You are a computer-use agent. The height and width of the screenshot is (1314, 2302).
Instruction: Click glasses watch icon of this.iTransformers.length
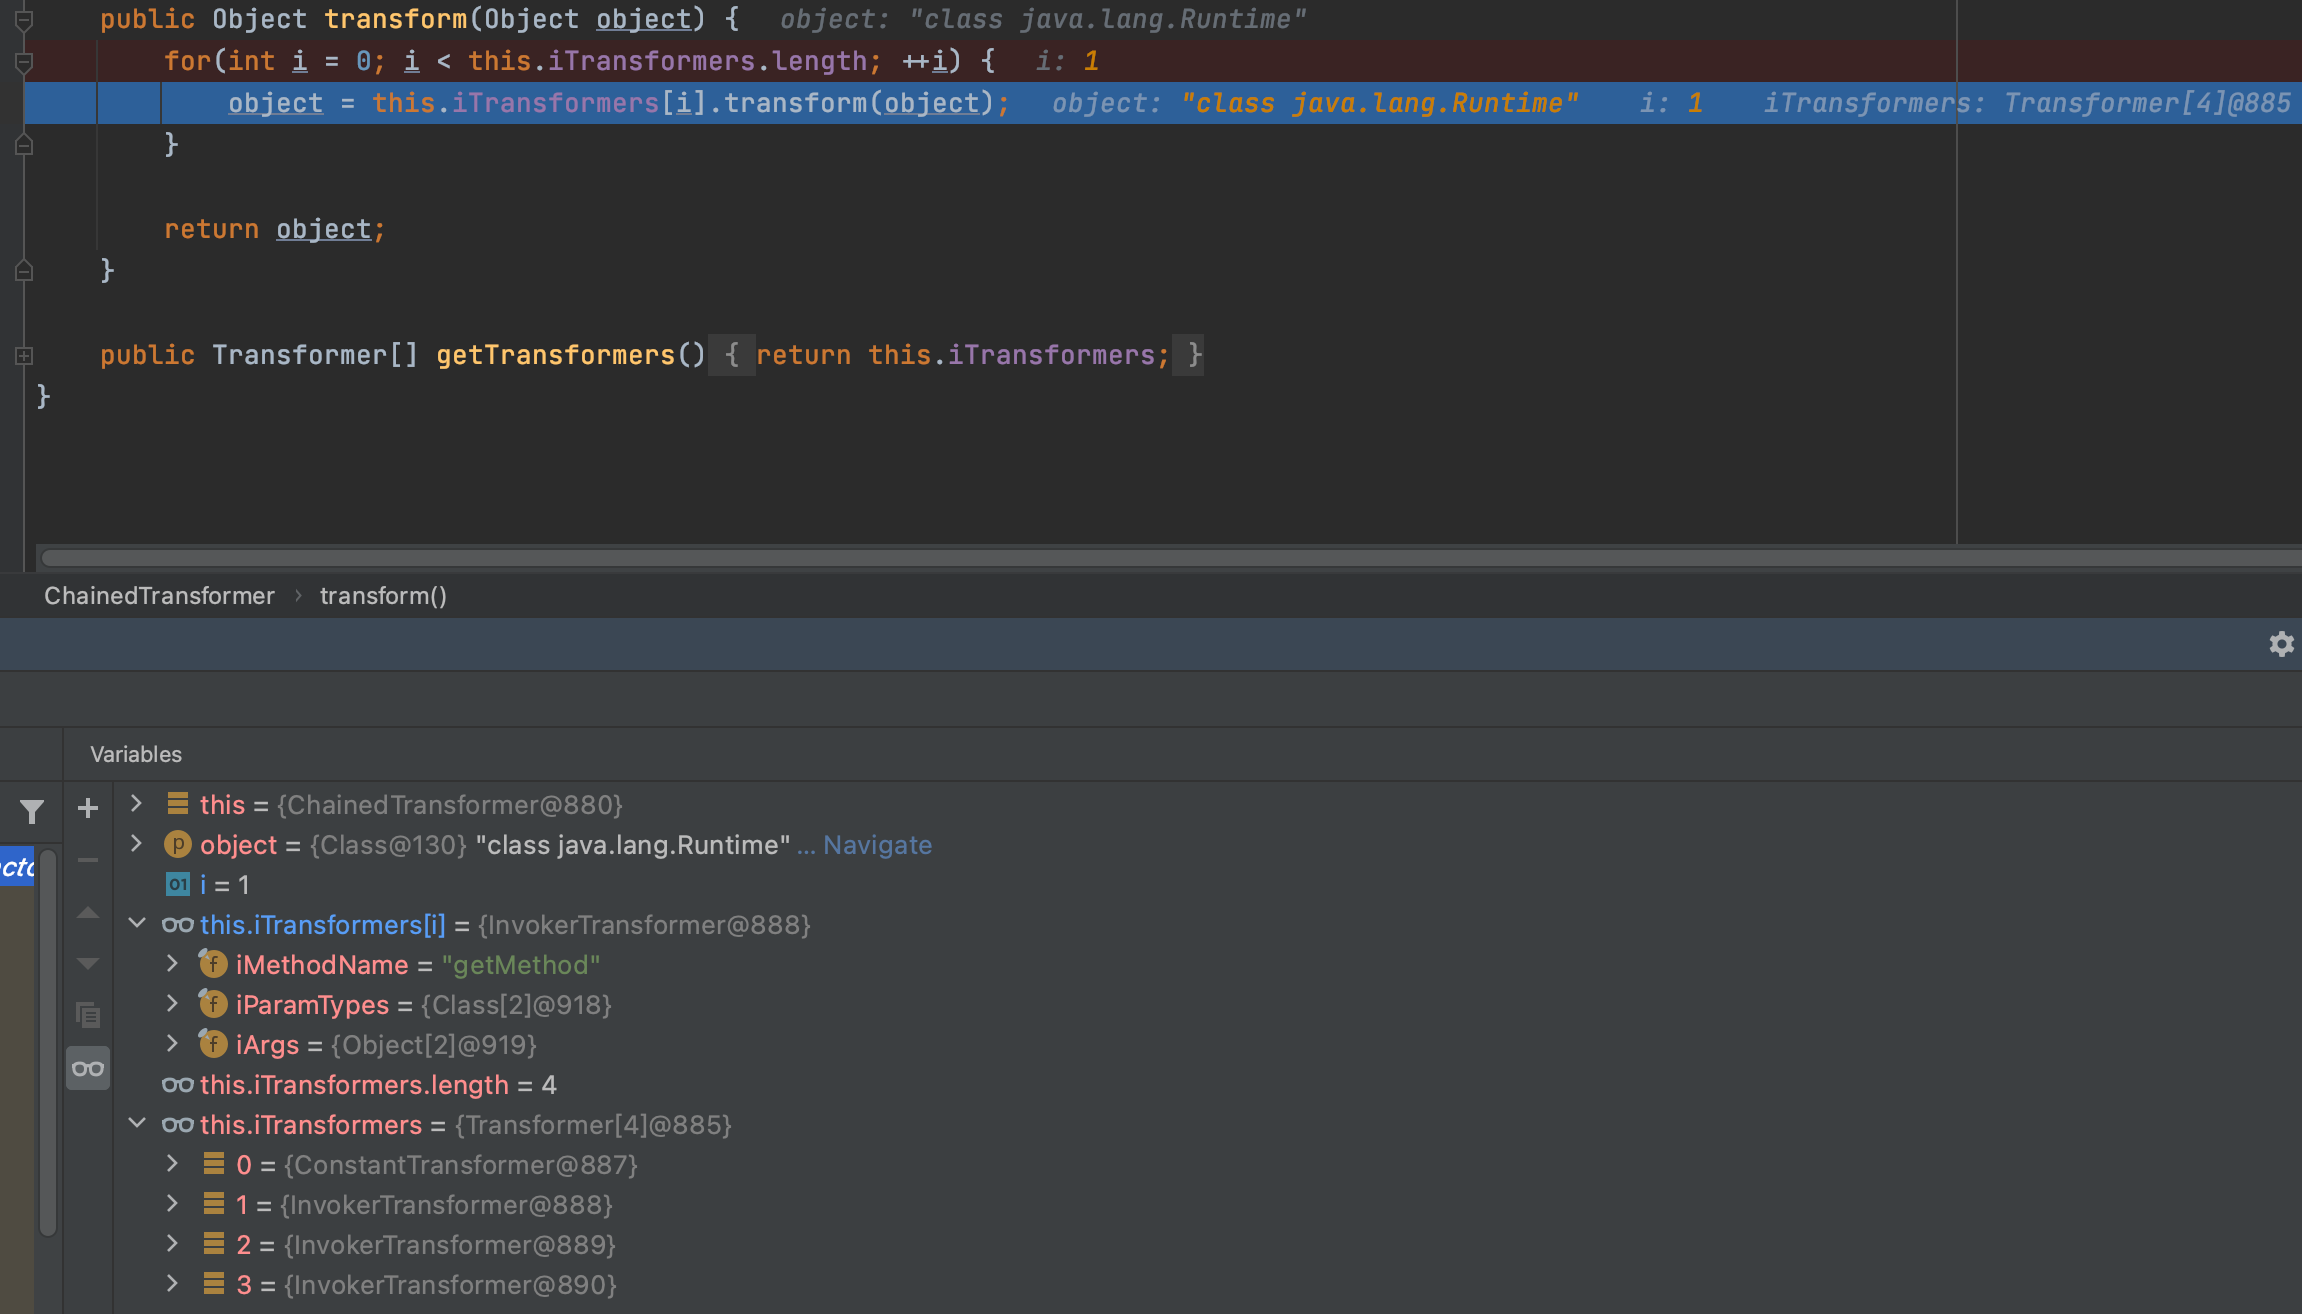[177, 1085]
